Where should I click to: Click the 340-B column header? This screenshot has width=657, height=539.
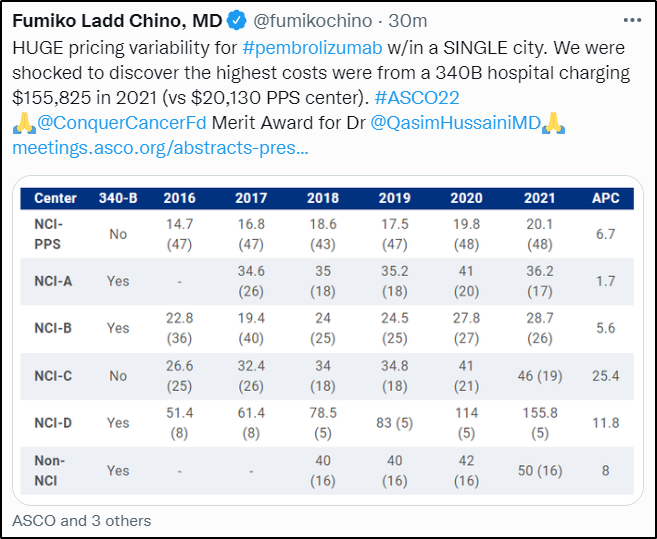point(119,198)
